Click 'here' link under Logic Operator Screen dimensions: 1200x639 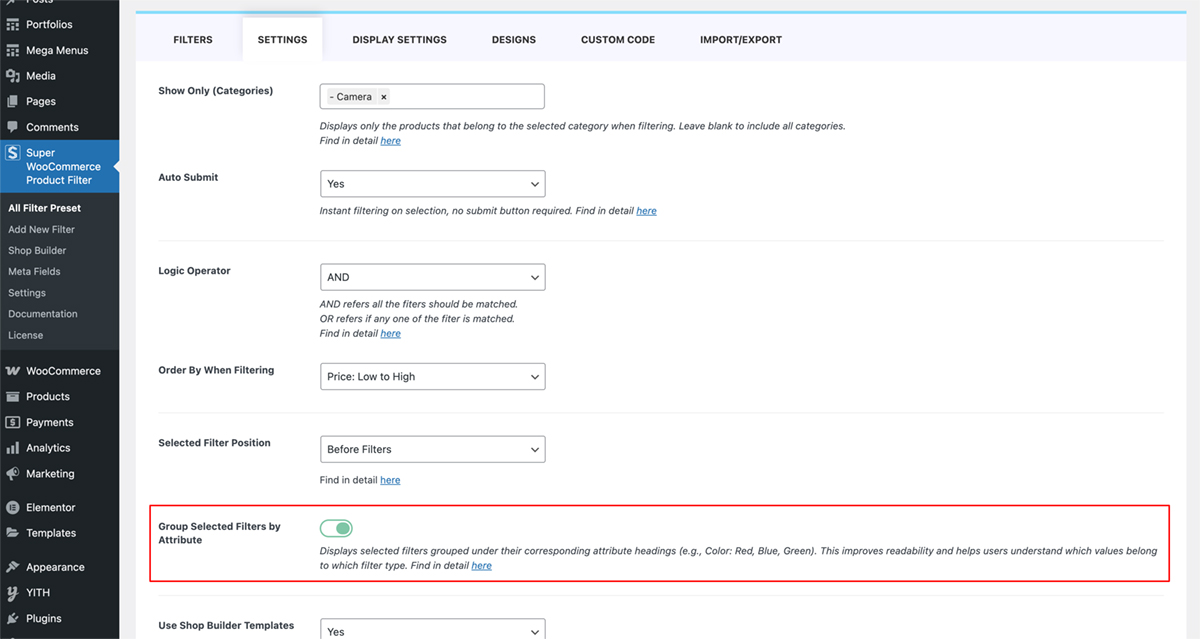[391, 334]
